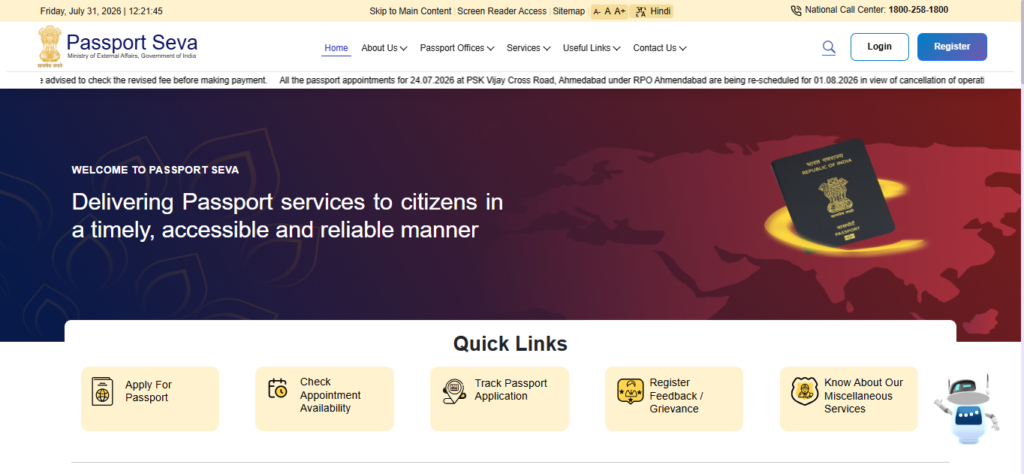This screenshot has height=474, width=1024.
Task: Click the search magnifier icon
Action: 828,47
